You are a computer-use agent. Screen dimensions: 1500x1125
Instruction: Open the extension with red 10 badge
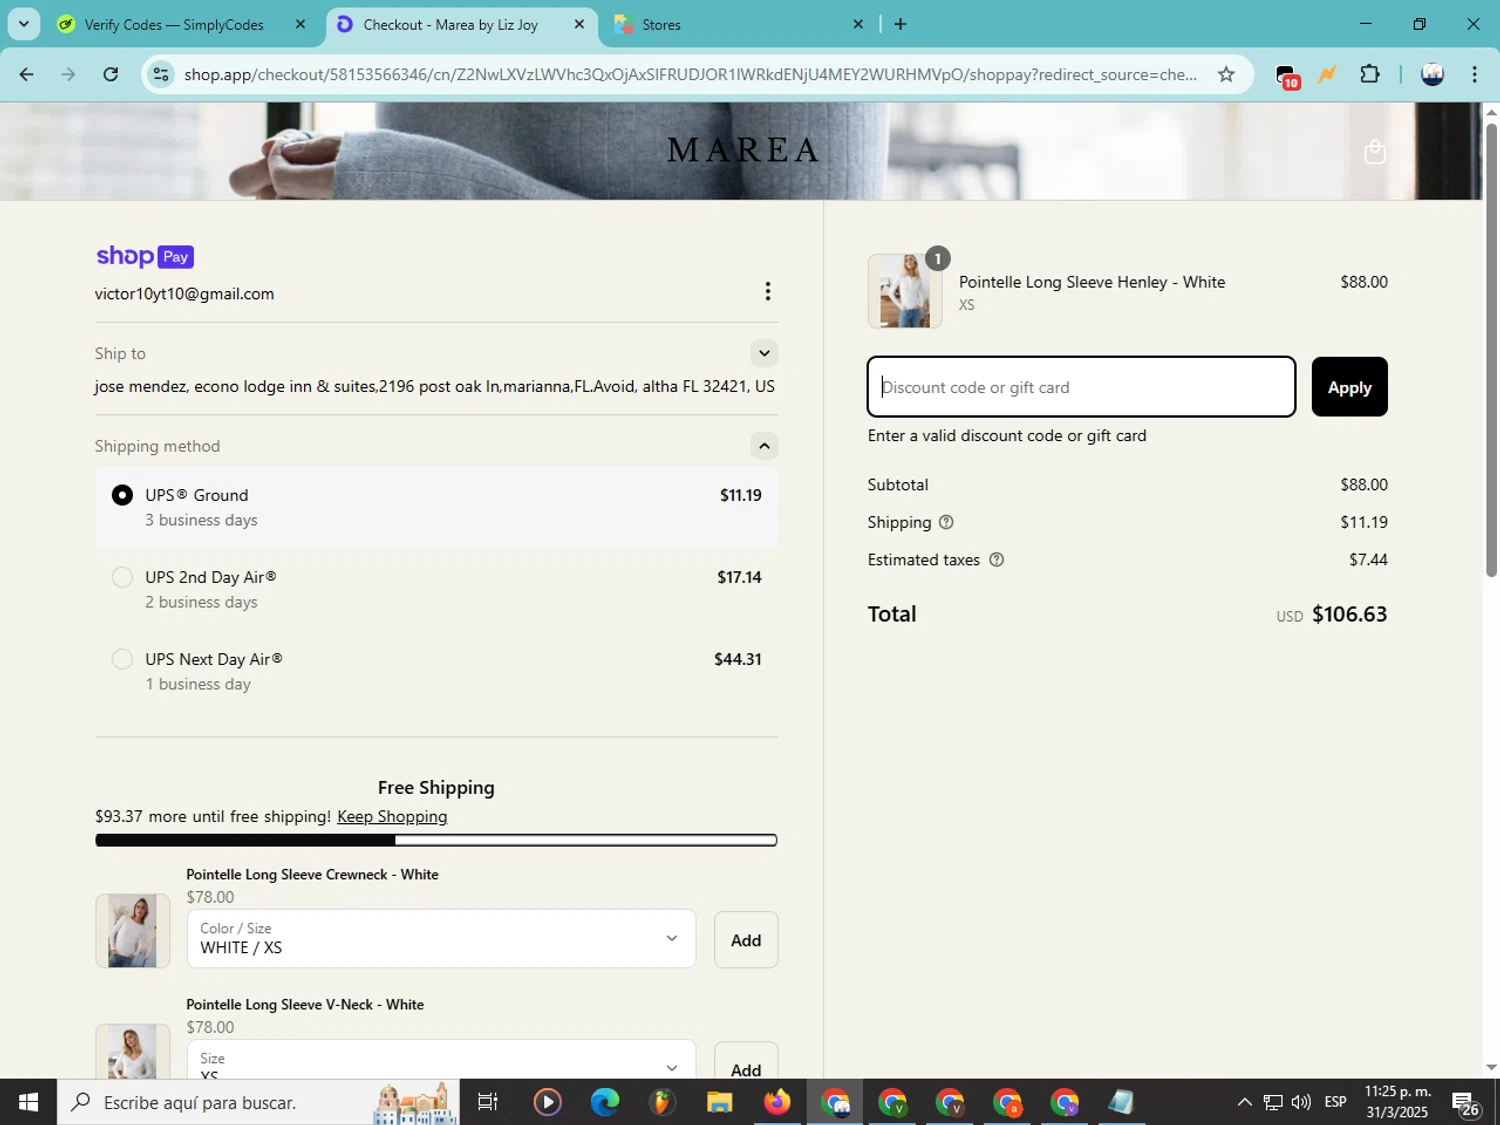[1287, 76]
